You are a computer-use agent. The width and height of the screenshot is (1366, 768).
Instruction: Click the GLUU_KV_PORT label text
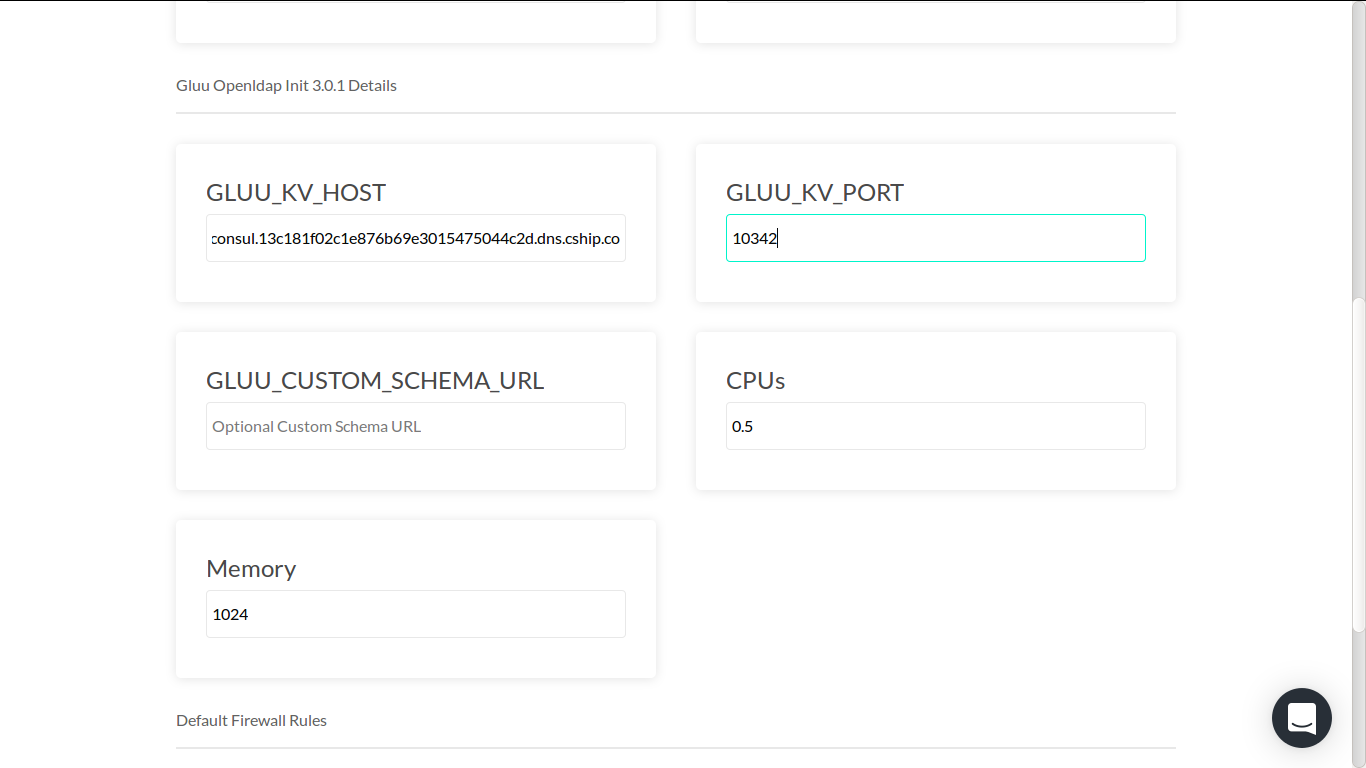tap(814, 192)
